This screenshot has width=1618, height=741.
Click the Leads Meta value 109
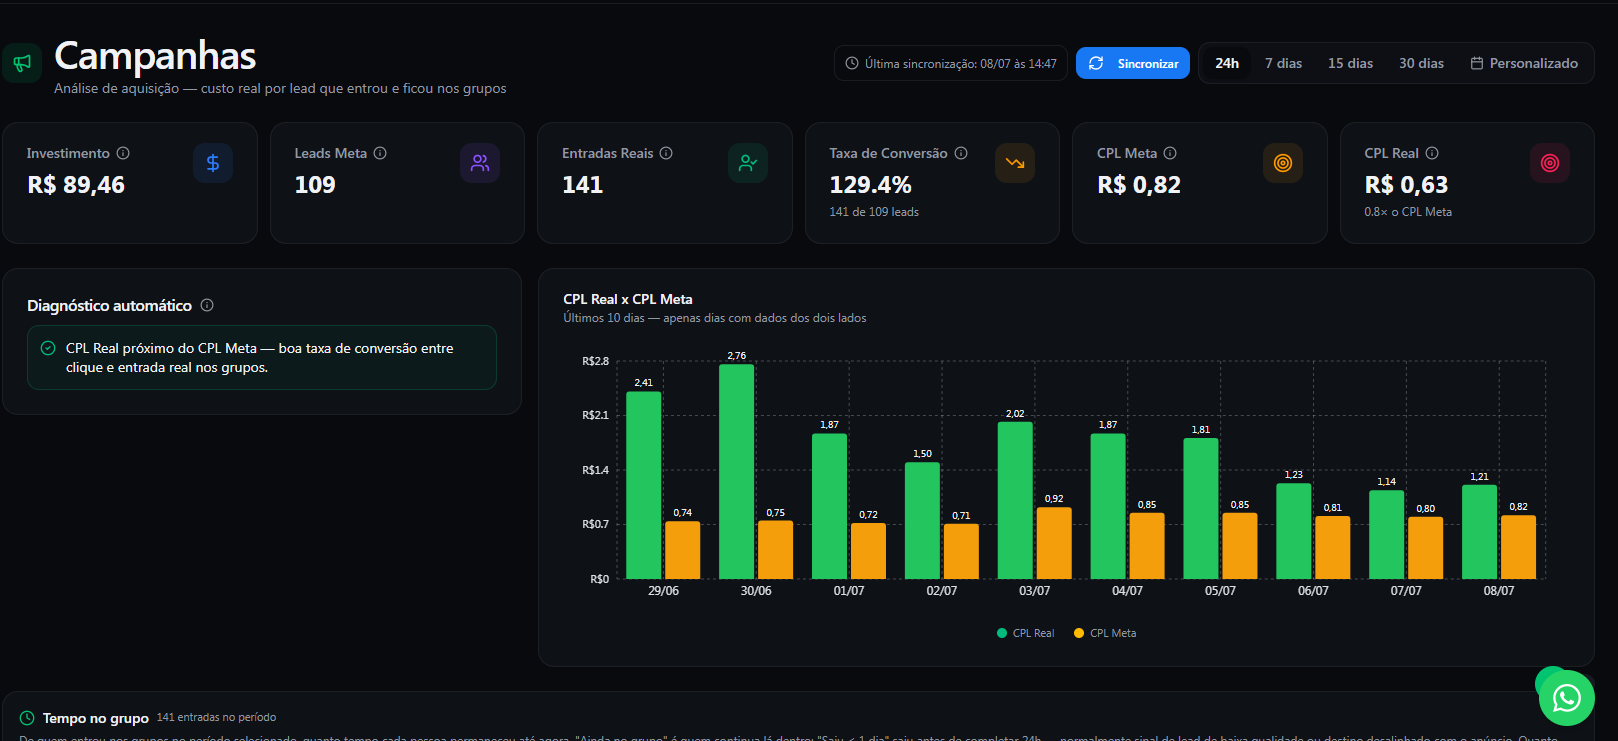tap(315, 185)
